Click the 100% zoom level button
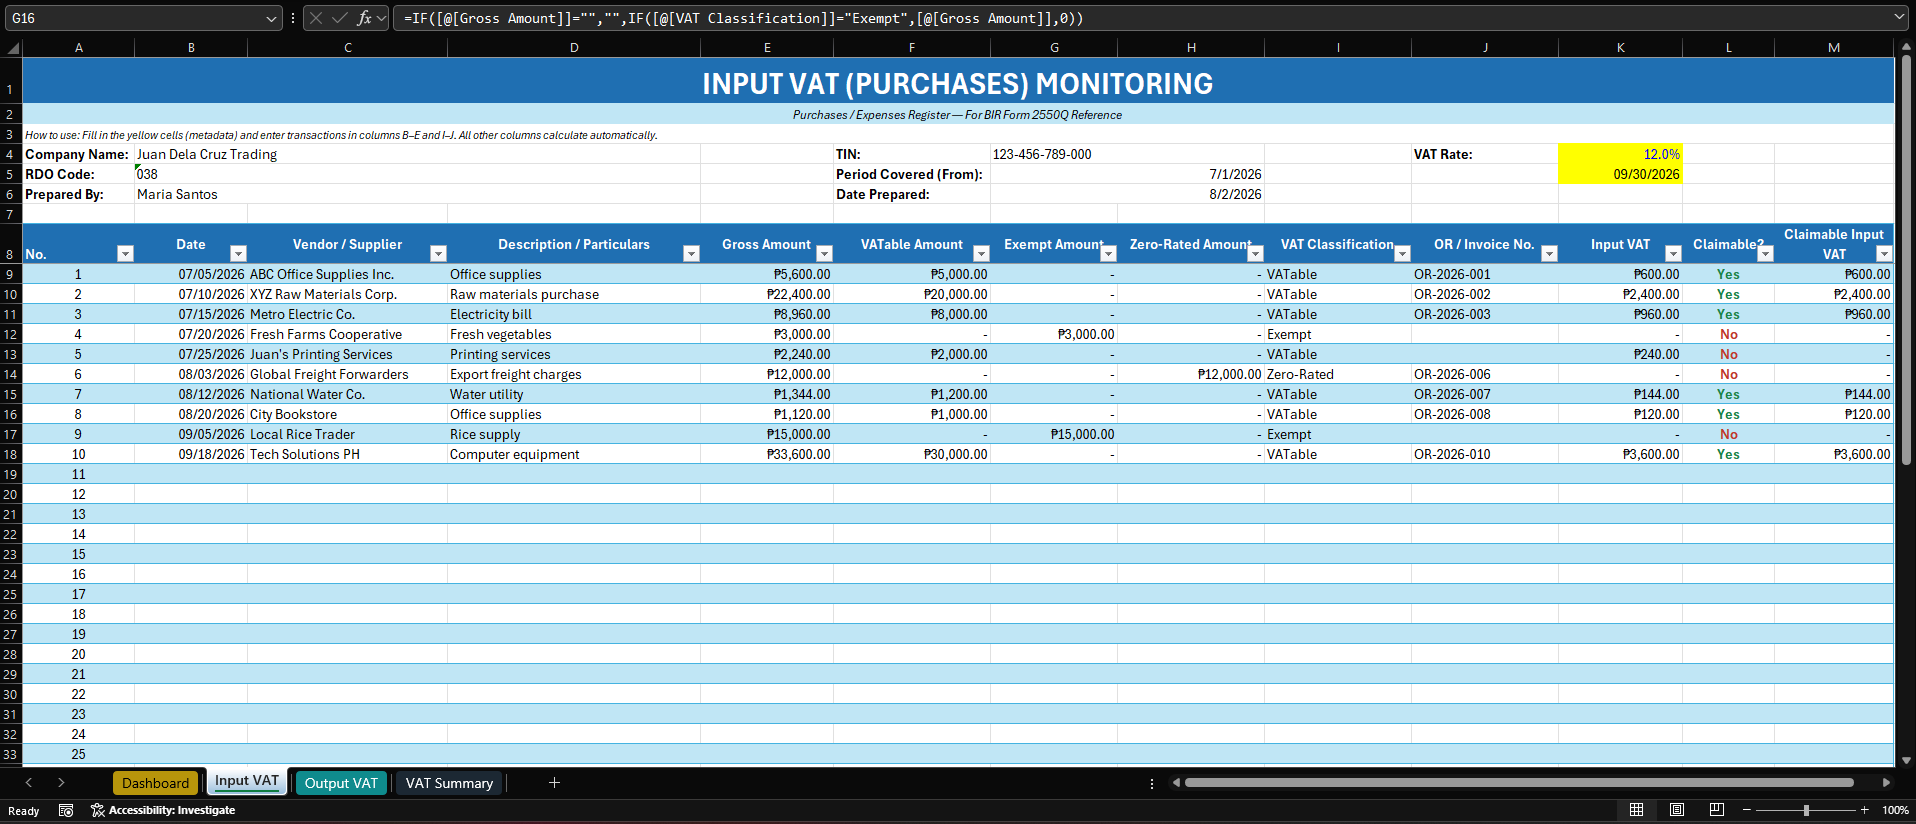The height and width of the screenshot is (824, 1916). (1896, 810)
